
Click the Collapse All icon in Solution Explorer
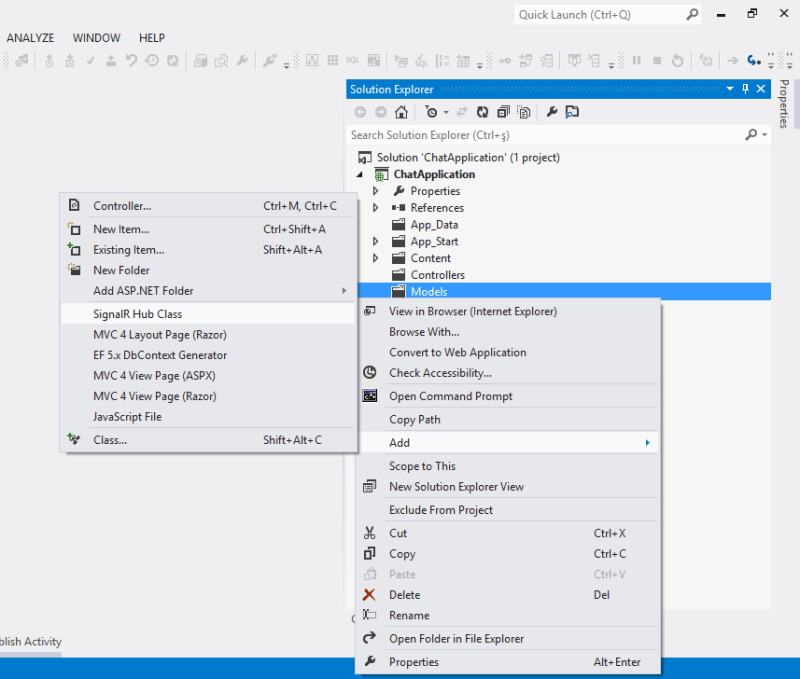503,111
